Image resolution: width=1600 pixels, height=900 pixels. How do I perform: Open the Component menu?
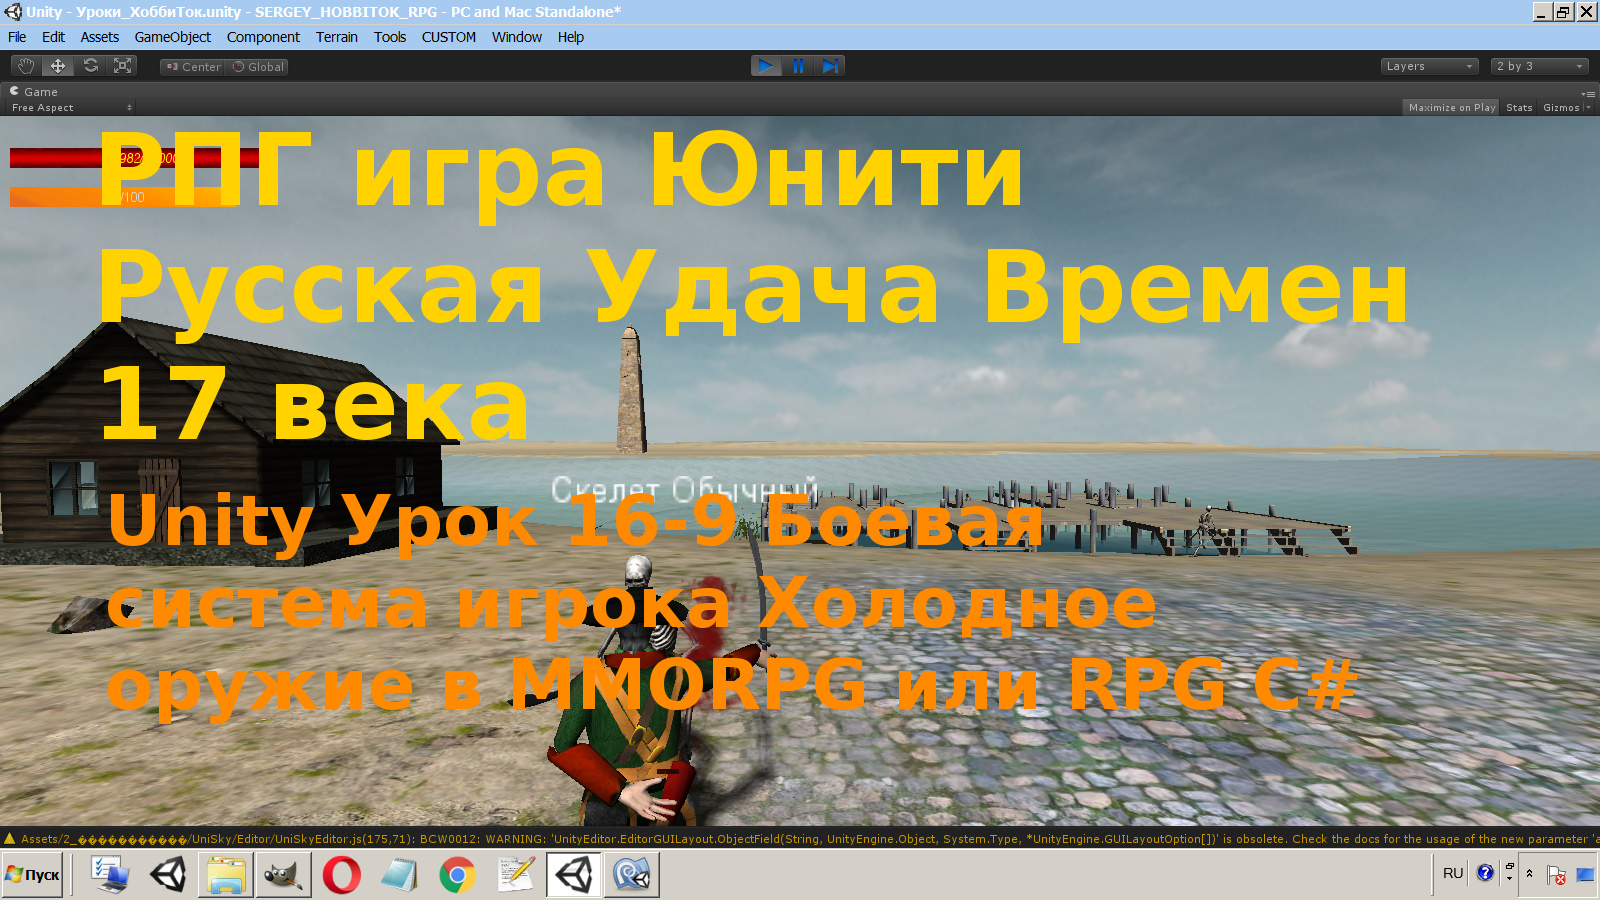point(263,37)
